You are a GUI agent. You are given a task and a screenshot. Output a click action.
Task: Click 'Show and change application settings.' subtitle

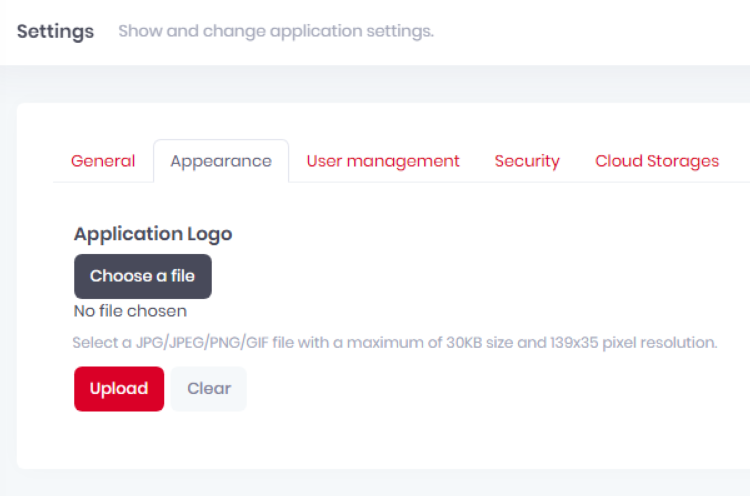(x=276, y=31)
